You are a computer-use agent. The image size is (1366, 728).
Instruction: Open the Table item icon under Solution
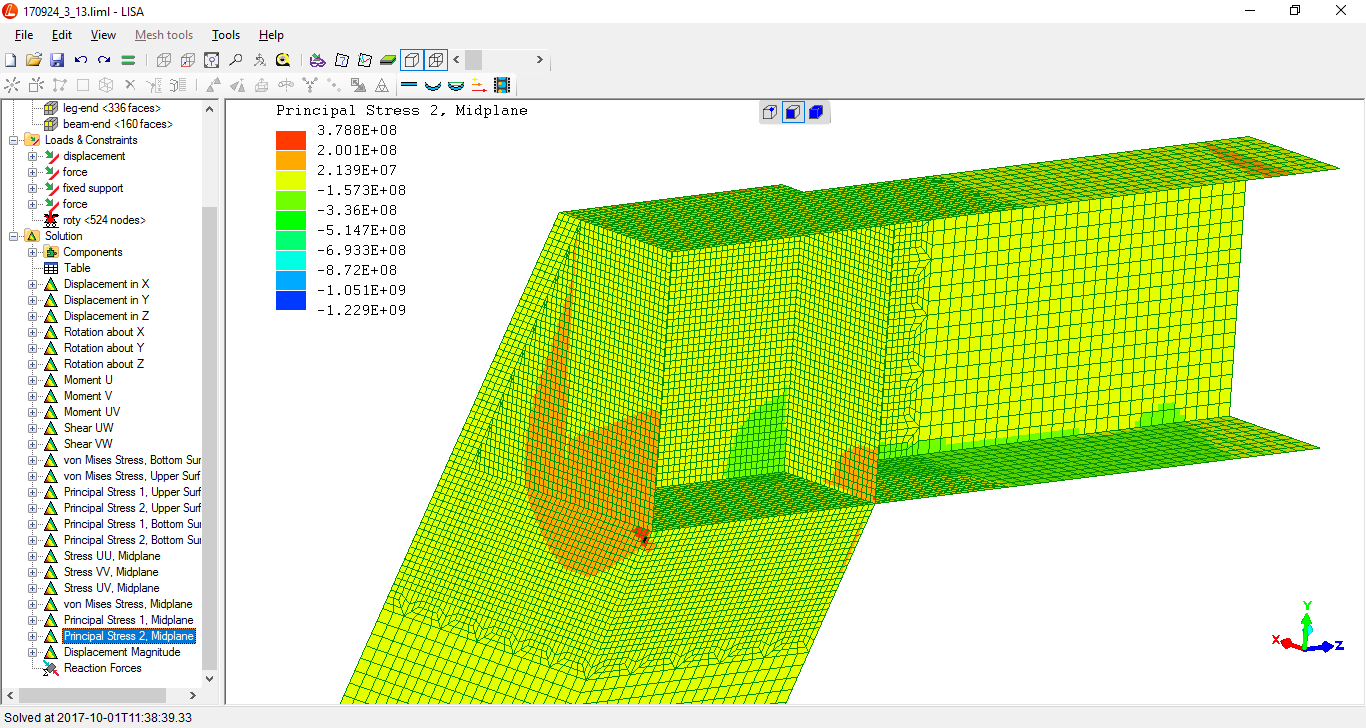(x=51, y=268)
